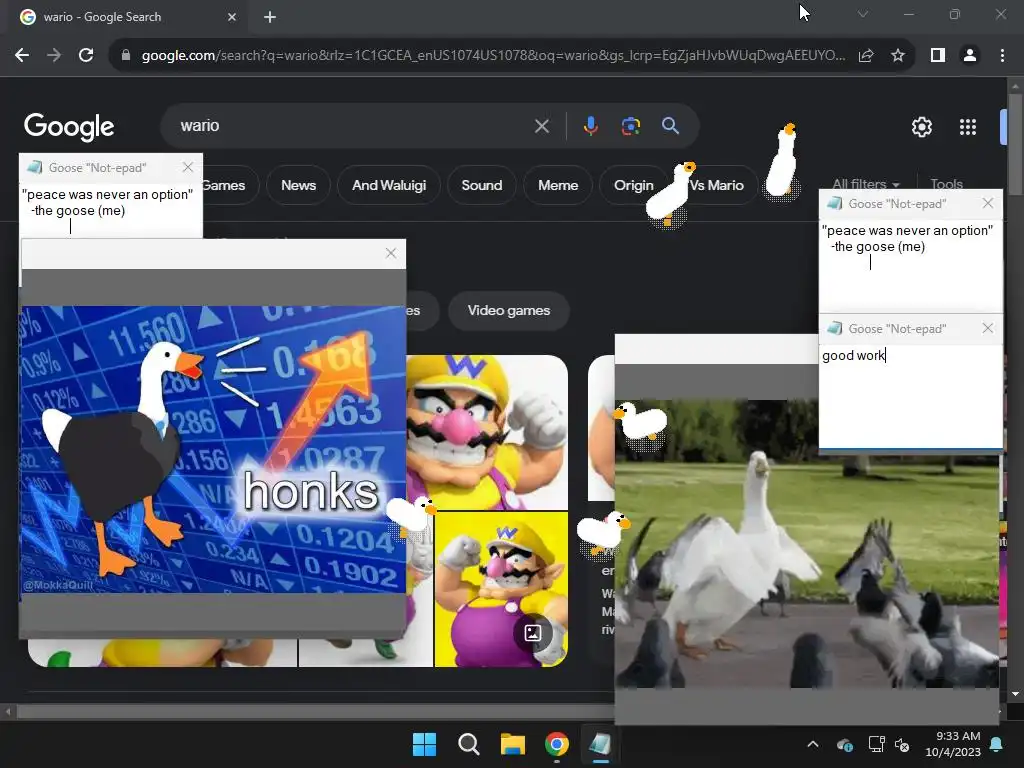Open the angry Wario face thumbnail
The image size is (1024, 768).
click(x=487, y=432)
